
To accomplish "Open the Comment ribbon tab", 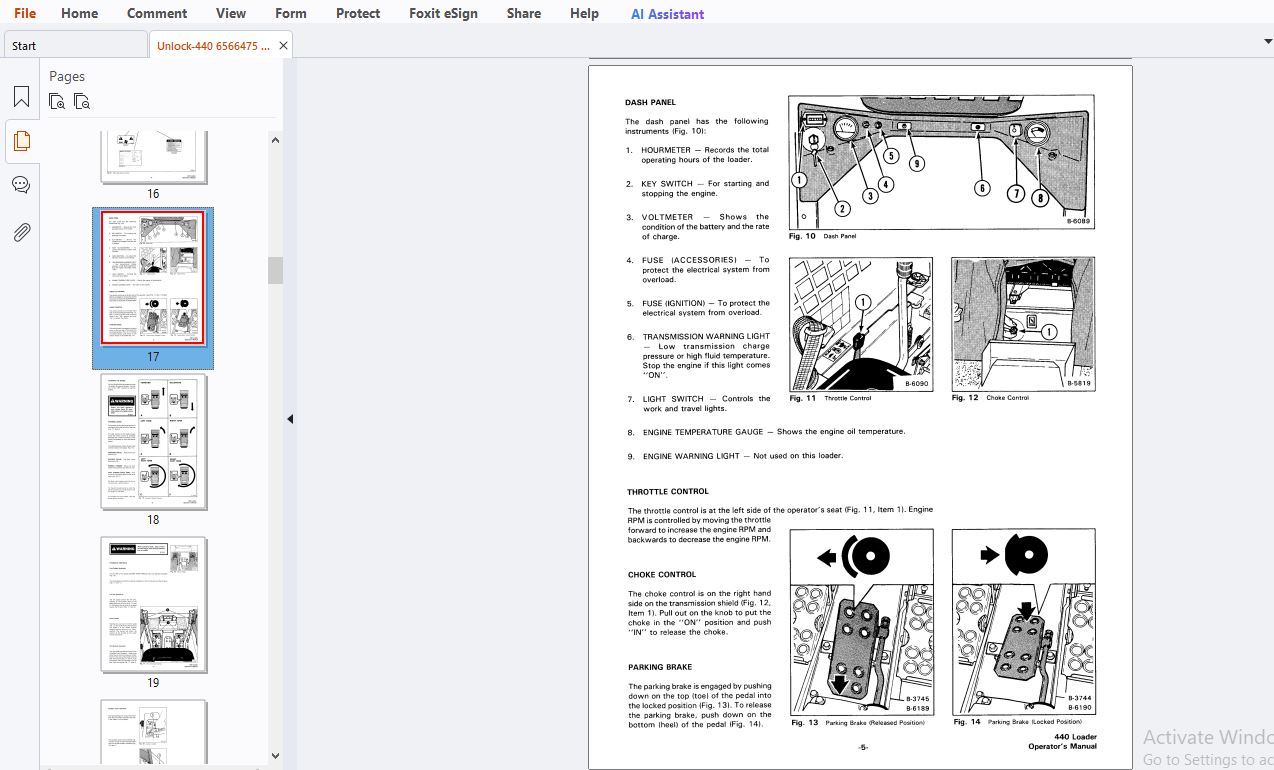I will point(157,13).
